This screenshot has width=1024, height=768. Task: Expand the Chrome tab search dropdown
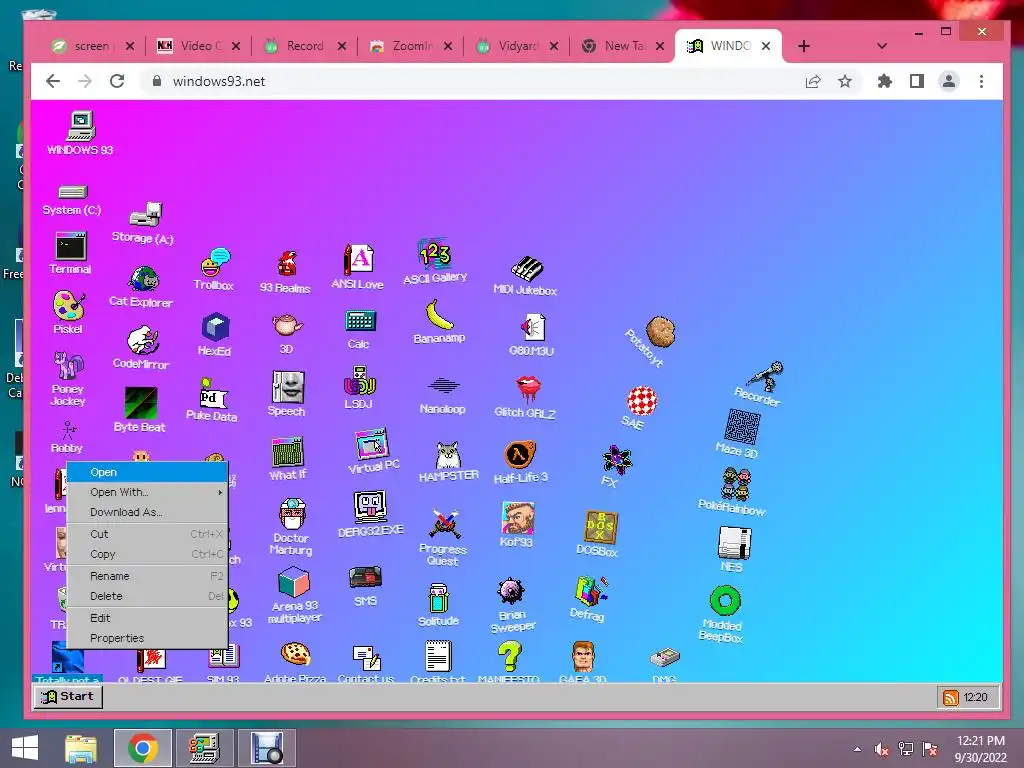tap(882, 46)
